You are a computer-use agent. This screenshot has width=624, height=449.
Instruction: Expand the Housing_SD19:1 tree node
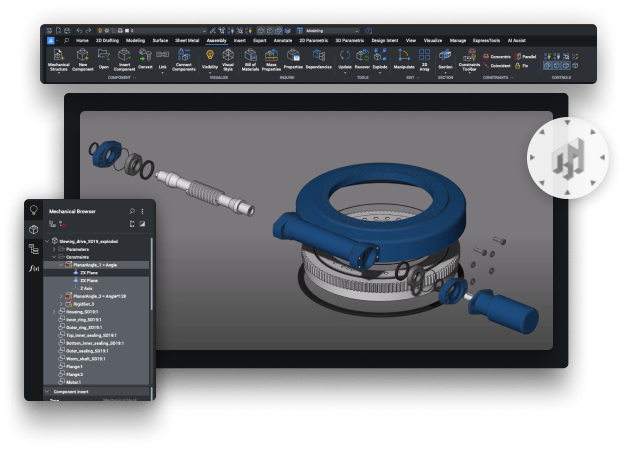point(54,312)
